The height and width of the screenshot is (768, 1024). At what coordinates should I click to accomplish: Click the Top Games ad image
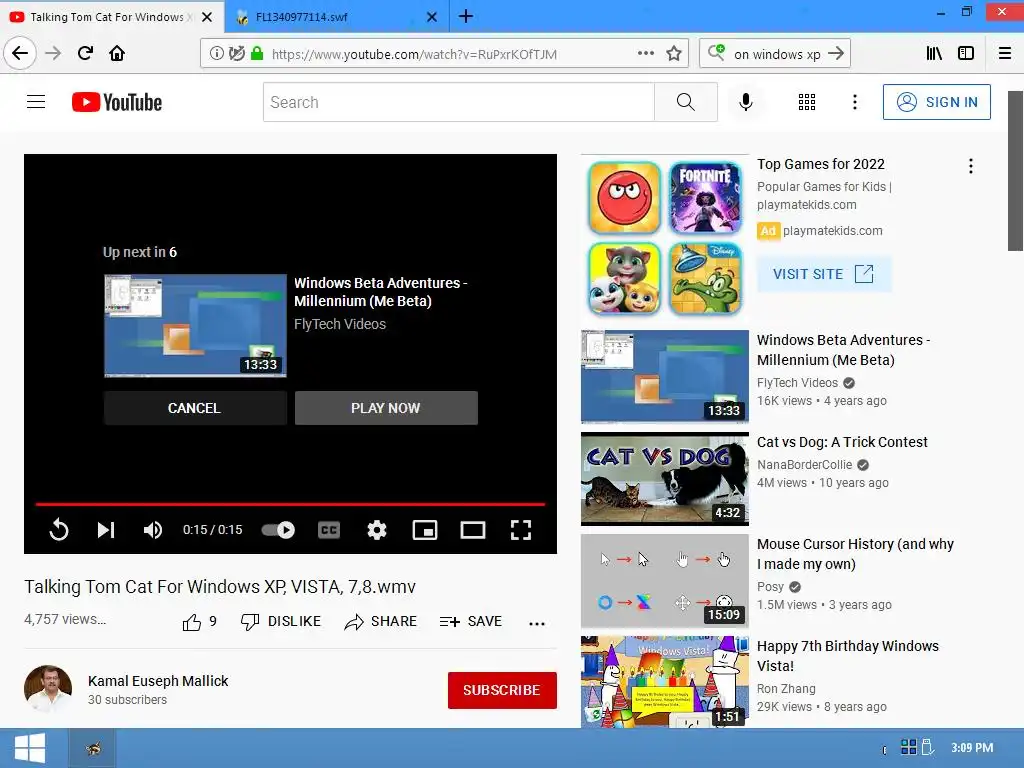[665, 238]
